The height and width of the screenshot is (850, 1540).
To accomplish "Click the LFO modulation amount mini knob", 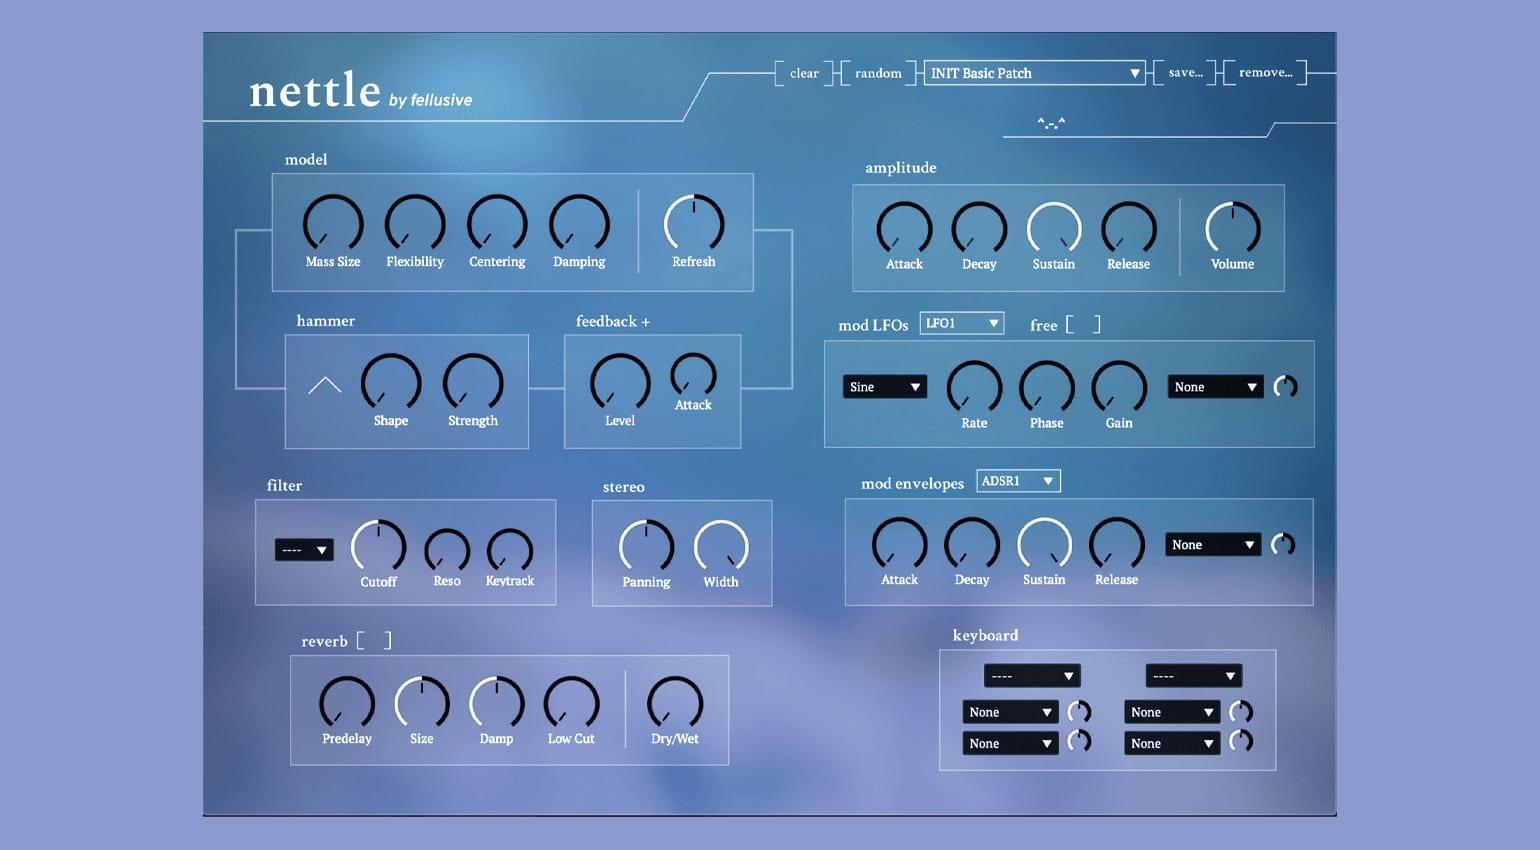I will point(1285,387).
